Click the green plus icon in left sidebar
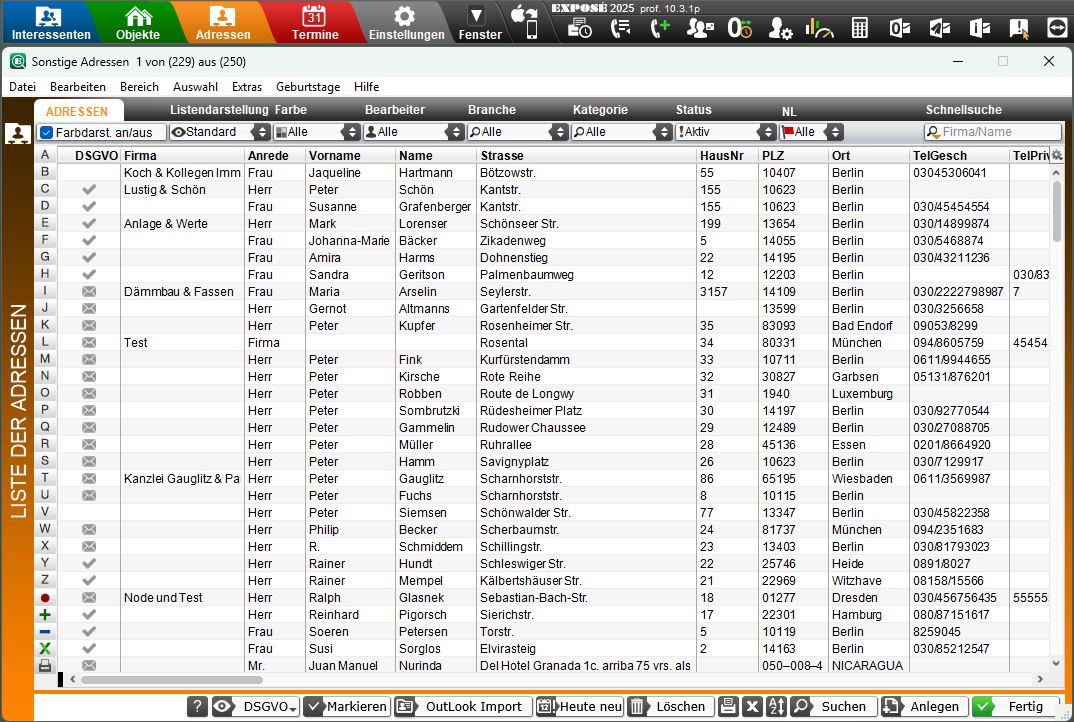This screenshot has width=1074, height=722. [x=45, y=615]
